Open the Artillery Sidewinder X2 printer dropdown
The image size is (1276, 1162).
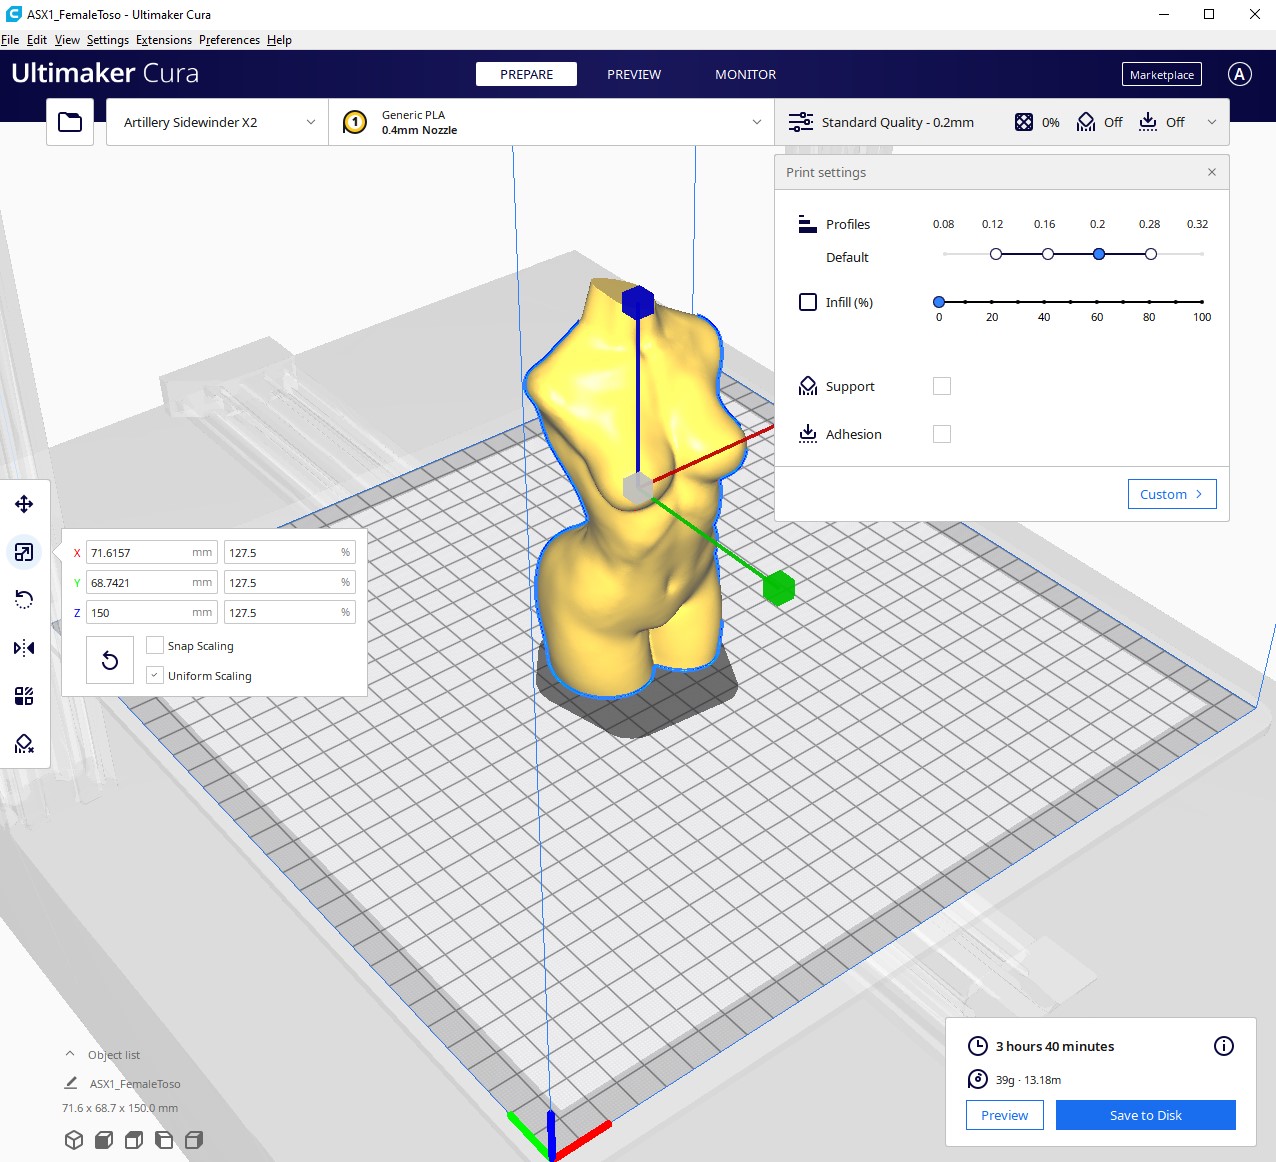[x=217, y=122]
